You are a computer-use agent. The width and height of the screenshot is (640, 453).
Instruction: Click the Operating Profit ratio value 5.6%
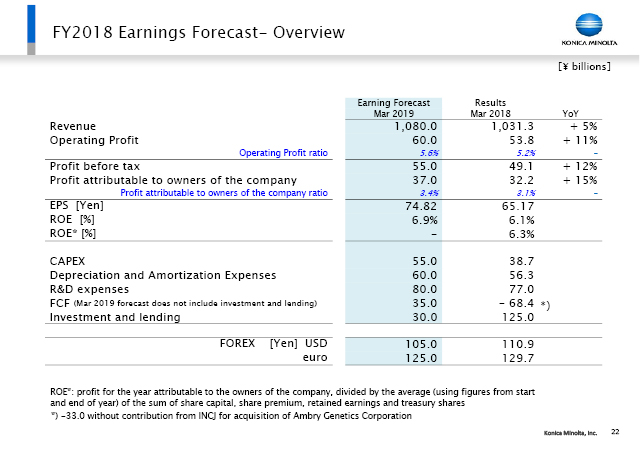pyautogui.click(x=429, y=153)
